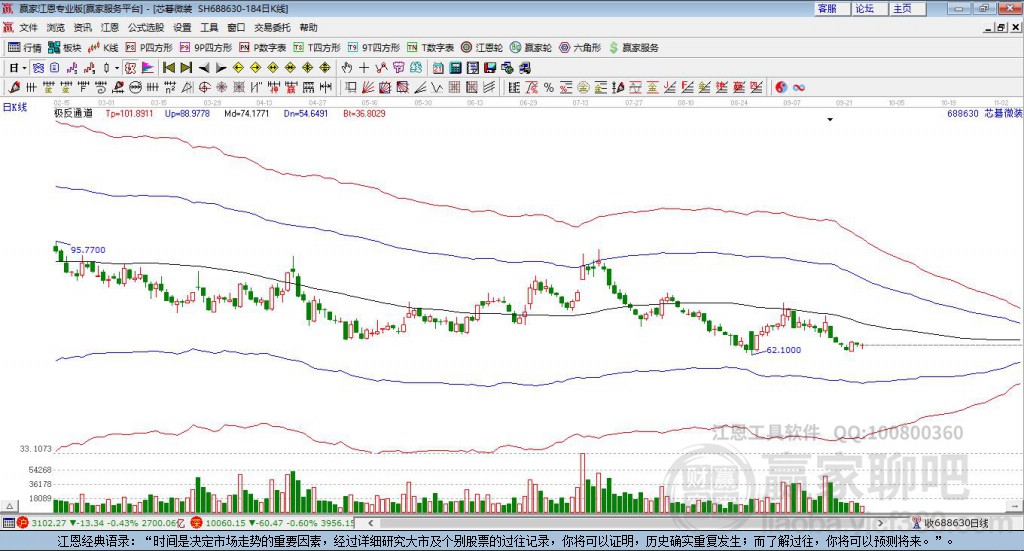Expand the 日 period dropdown
Image resolution: width=1024 pixels, height=551 pixels.
click(x=24, y=68)
